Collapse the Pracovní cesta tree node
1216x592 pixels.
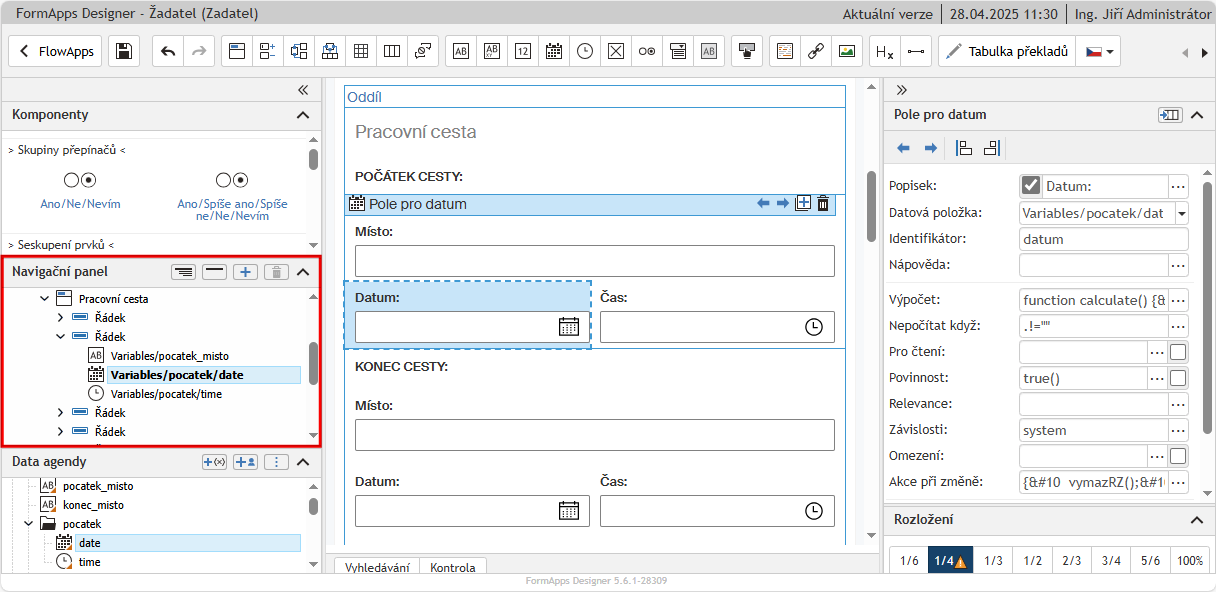click(x=44, y=299)
